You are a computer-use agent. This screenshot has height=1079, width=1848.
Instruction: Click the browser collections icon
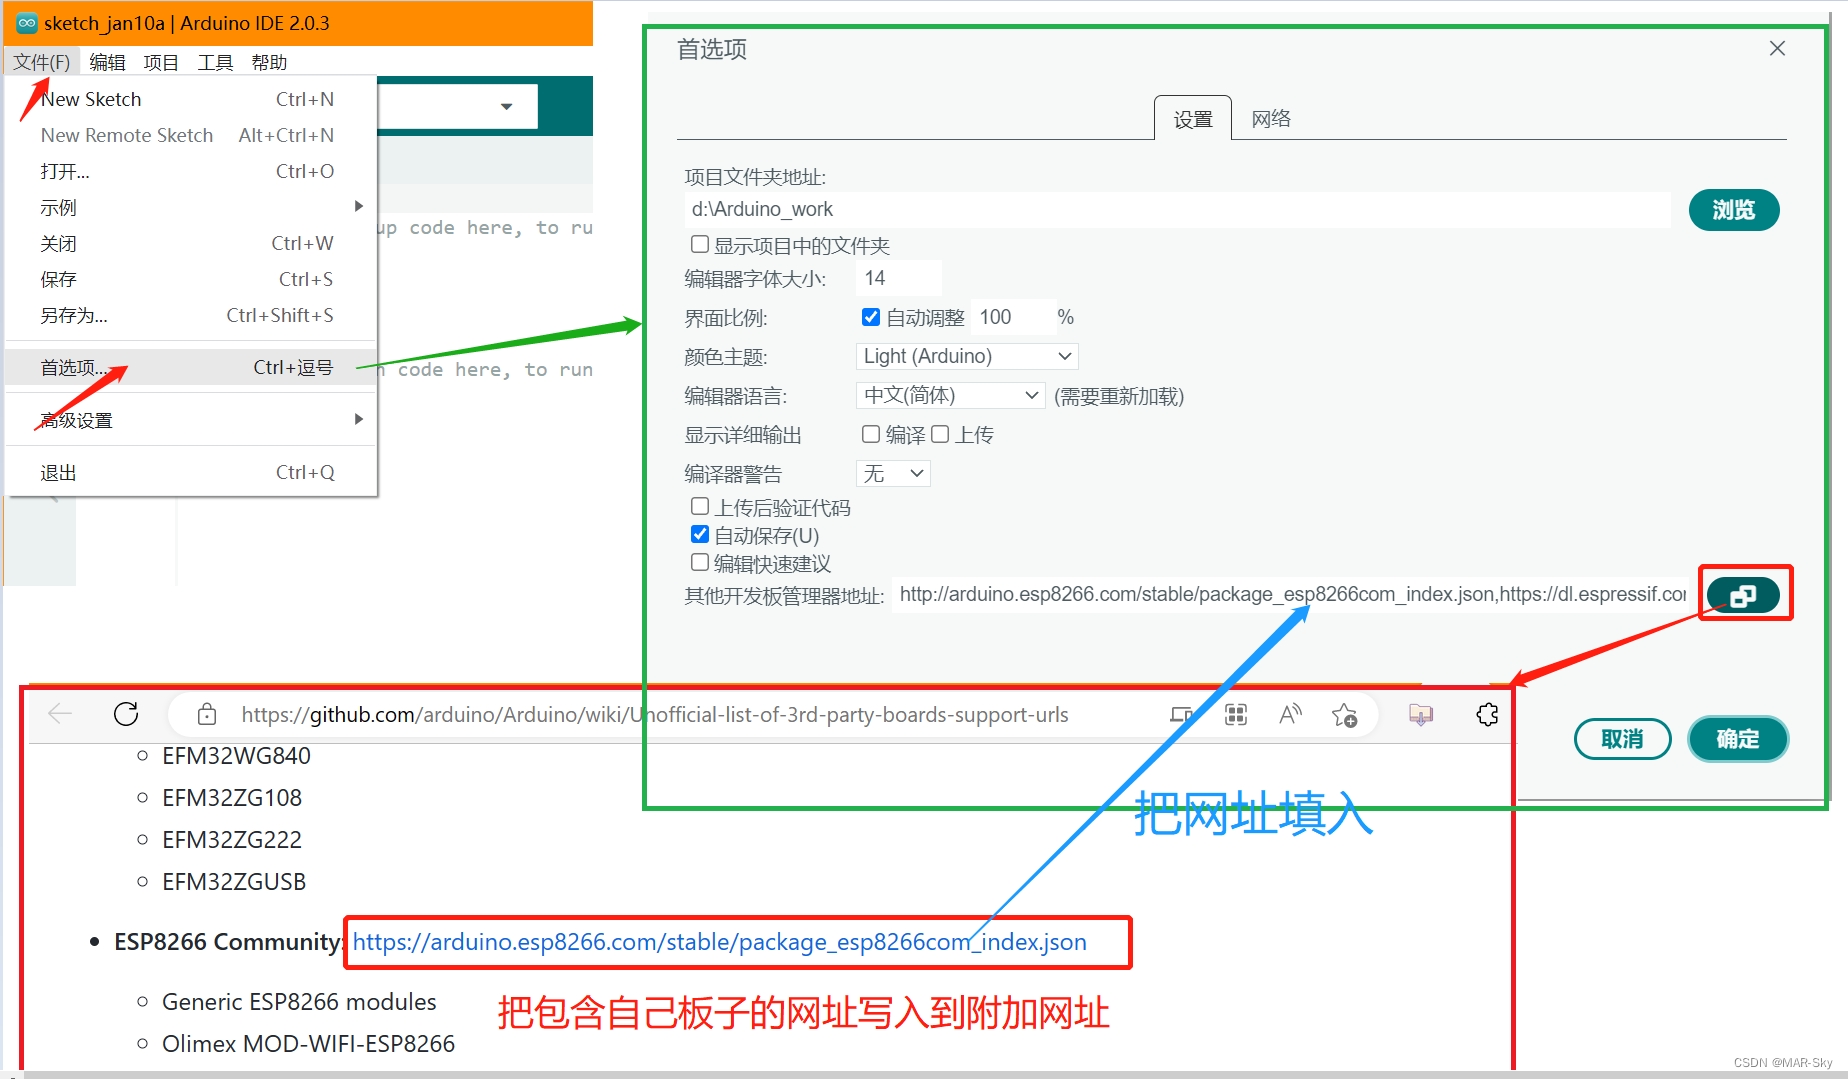[x=1421, y=714]
